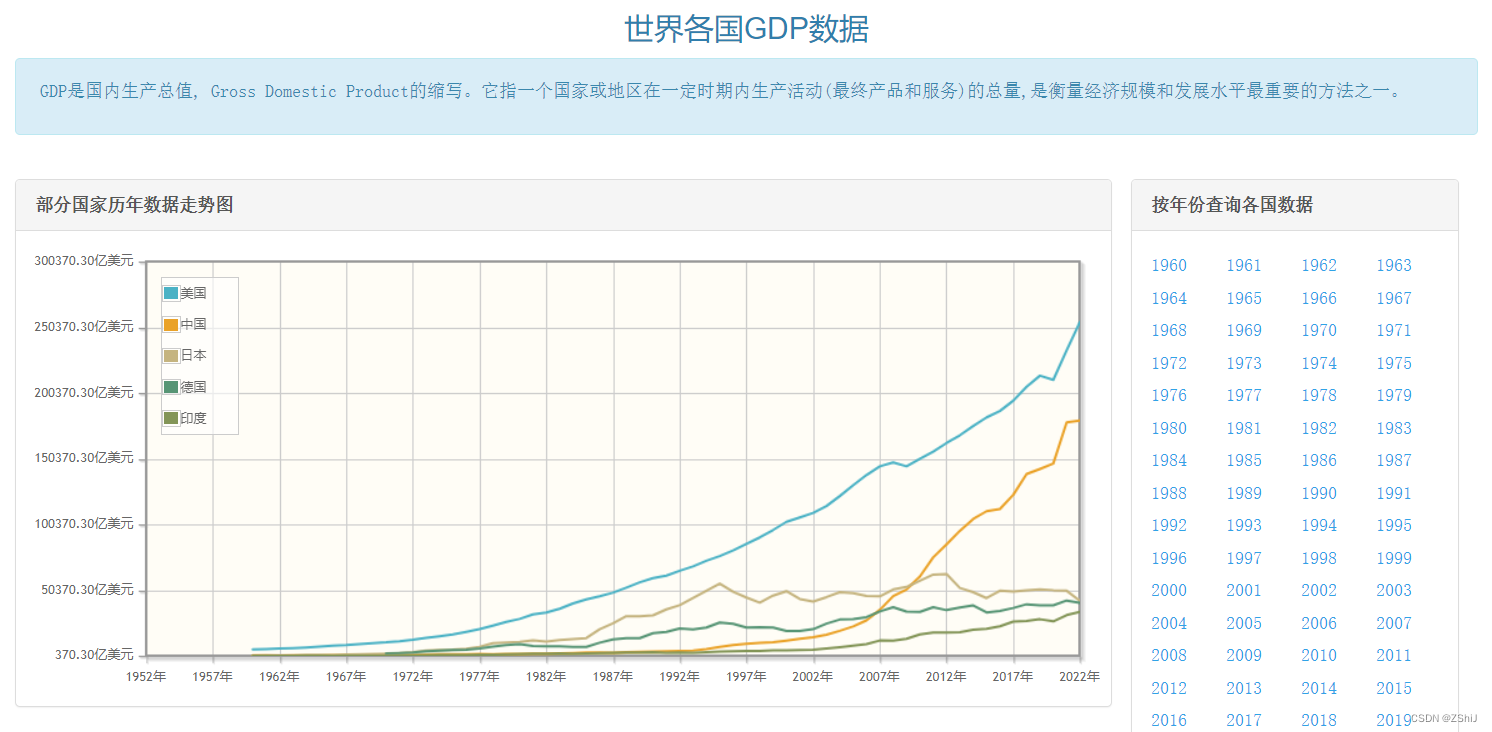The image size is (1492, 732).
Task: View countries' GDP for 2001
Action: point(1244,590)
